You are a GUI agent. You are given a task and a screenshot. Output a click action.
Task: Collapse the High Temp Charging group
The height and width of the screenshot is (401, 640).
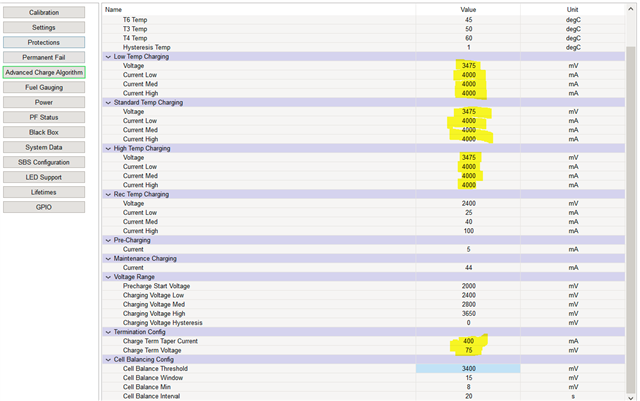click(x=108, y=149)
